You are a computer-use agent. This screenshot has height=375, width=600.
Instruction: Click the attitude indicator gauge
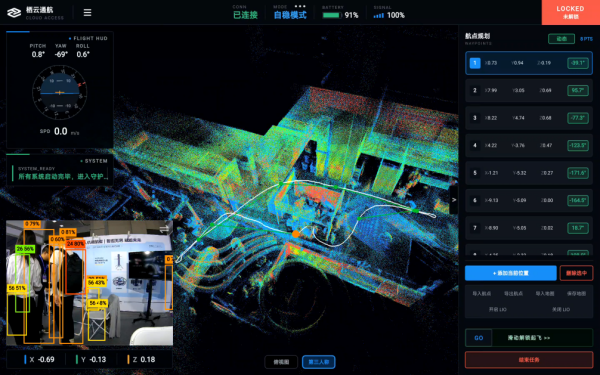(x=59, y=93)
